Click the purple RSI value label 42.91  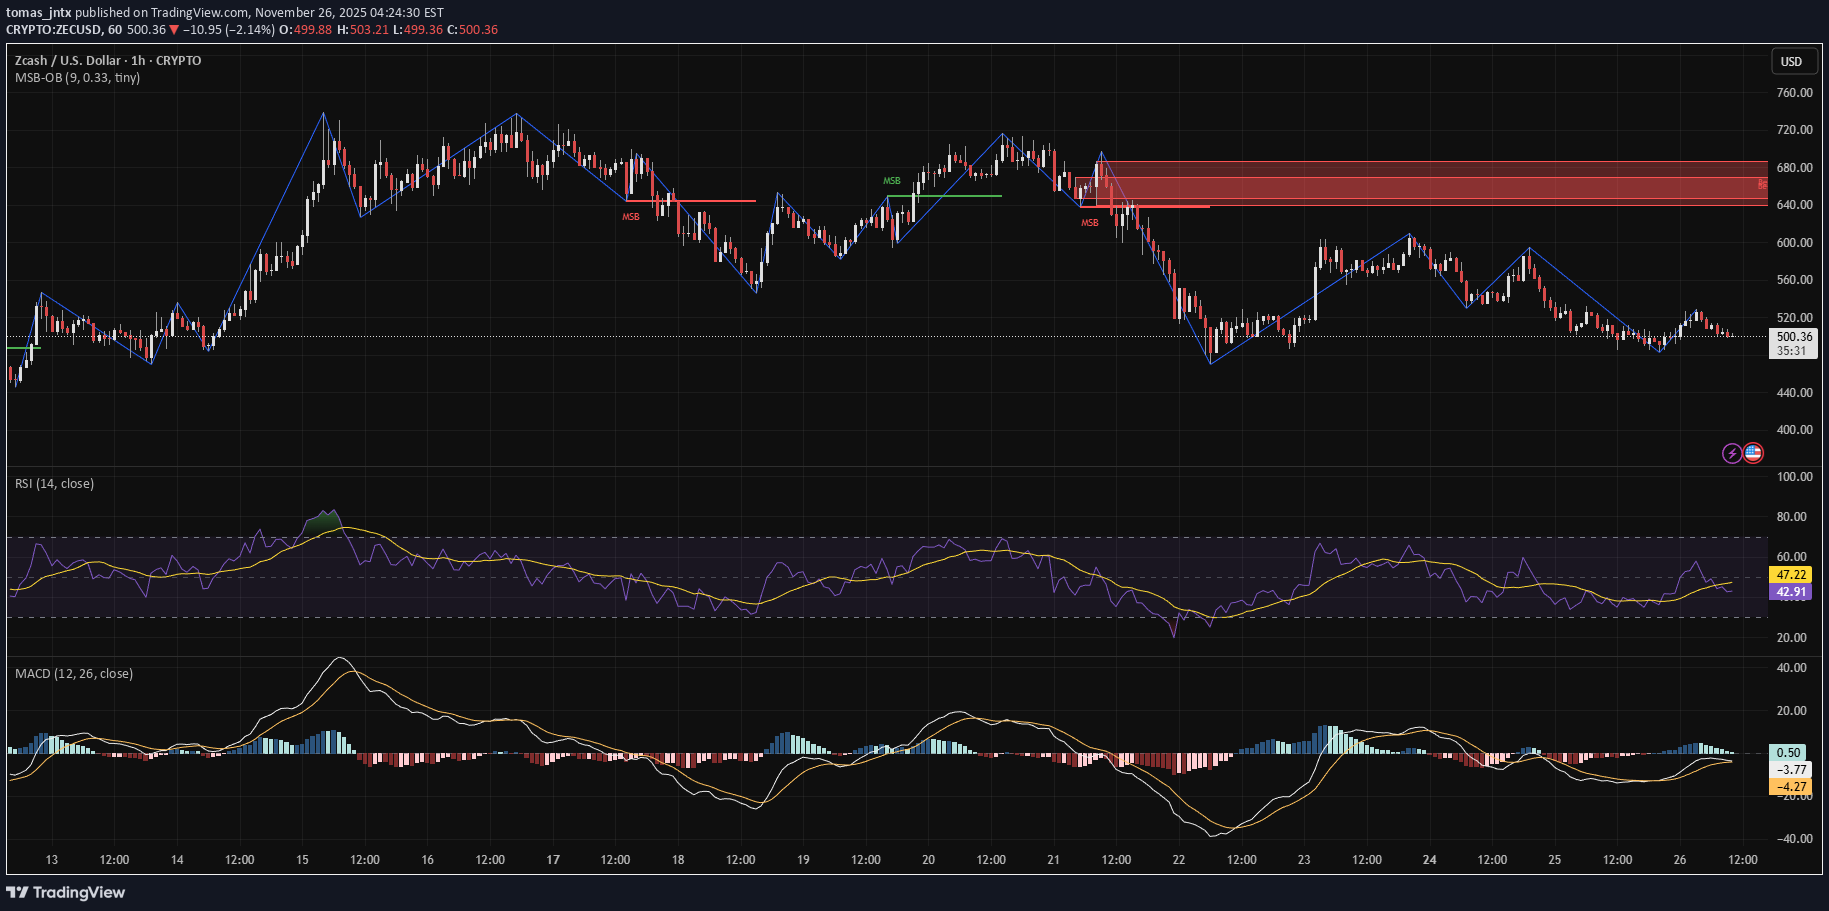point(1792,592)
